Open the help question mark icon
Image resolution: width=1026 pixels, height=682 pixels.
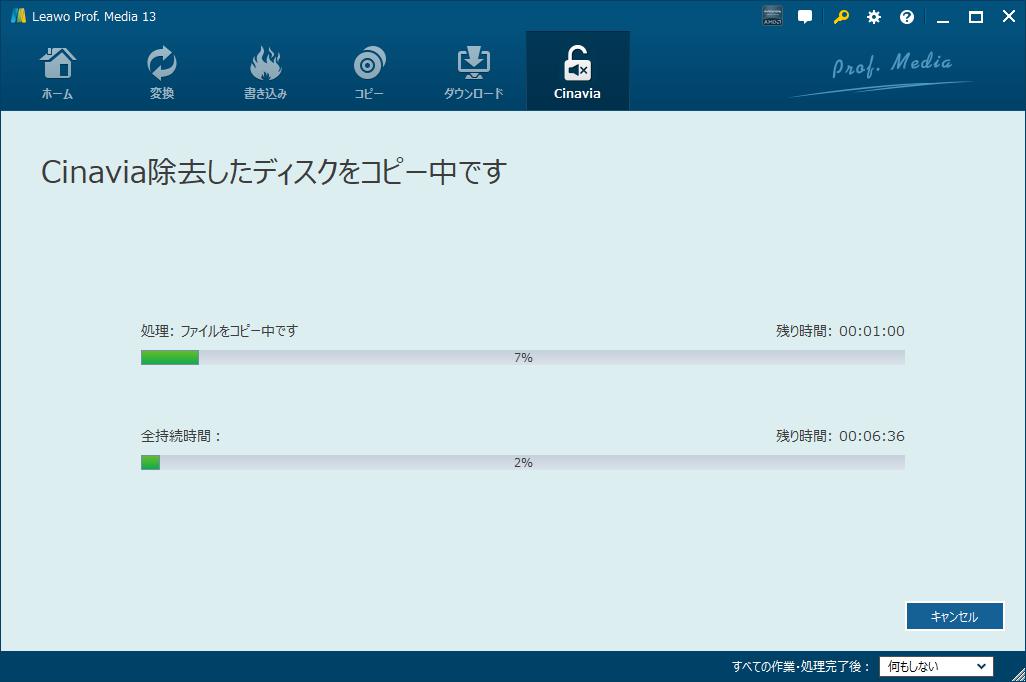[x=906, y=17]
